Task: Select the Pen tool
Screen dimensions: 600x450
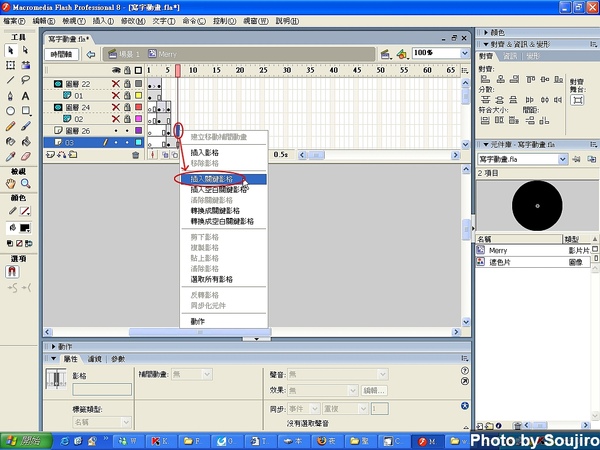Action: click(11, 96)
